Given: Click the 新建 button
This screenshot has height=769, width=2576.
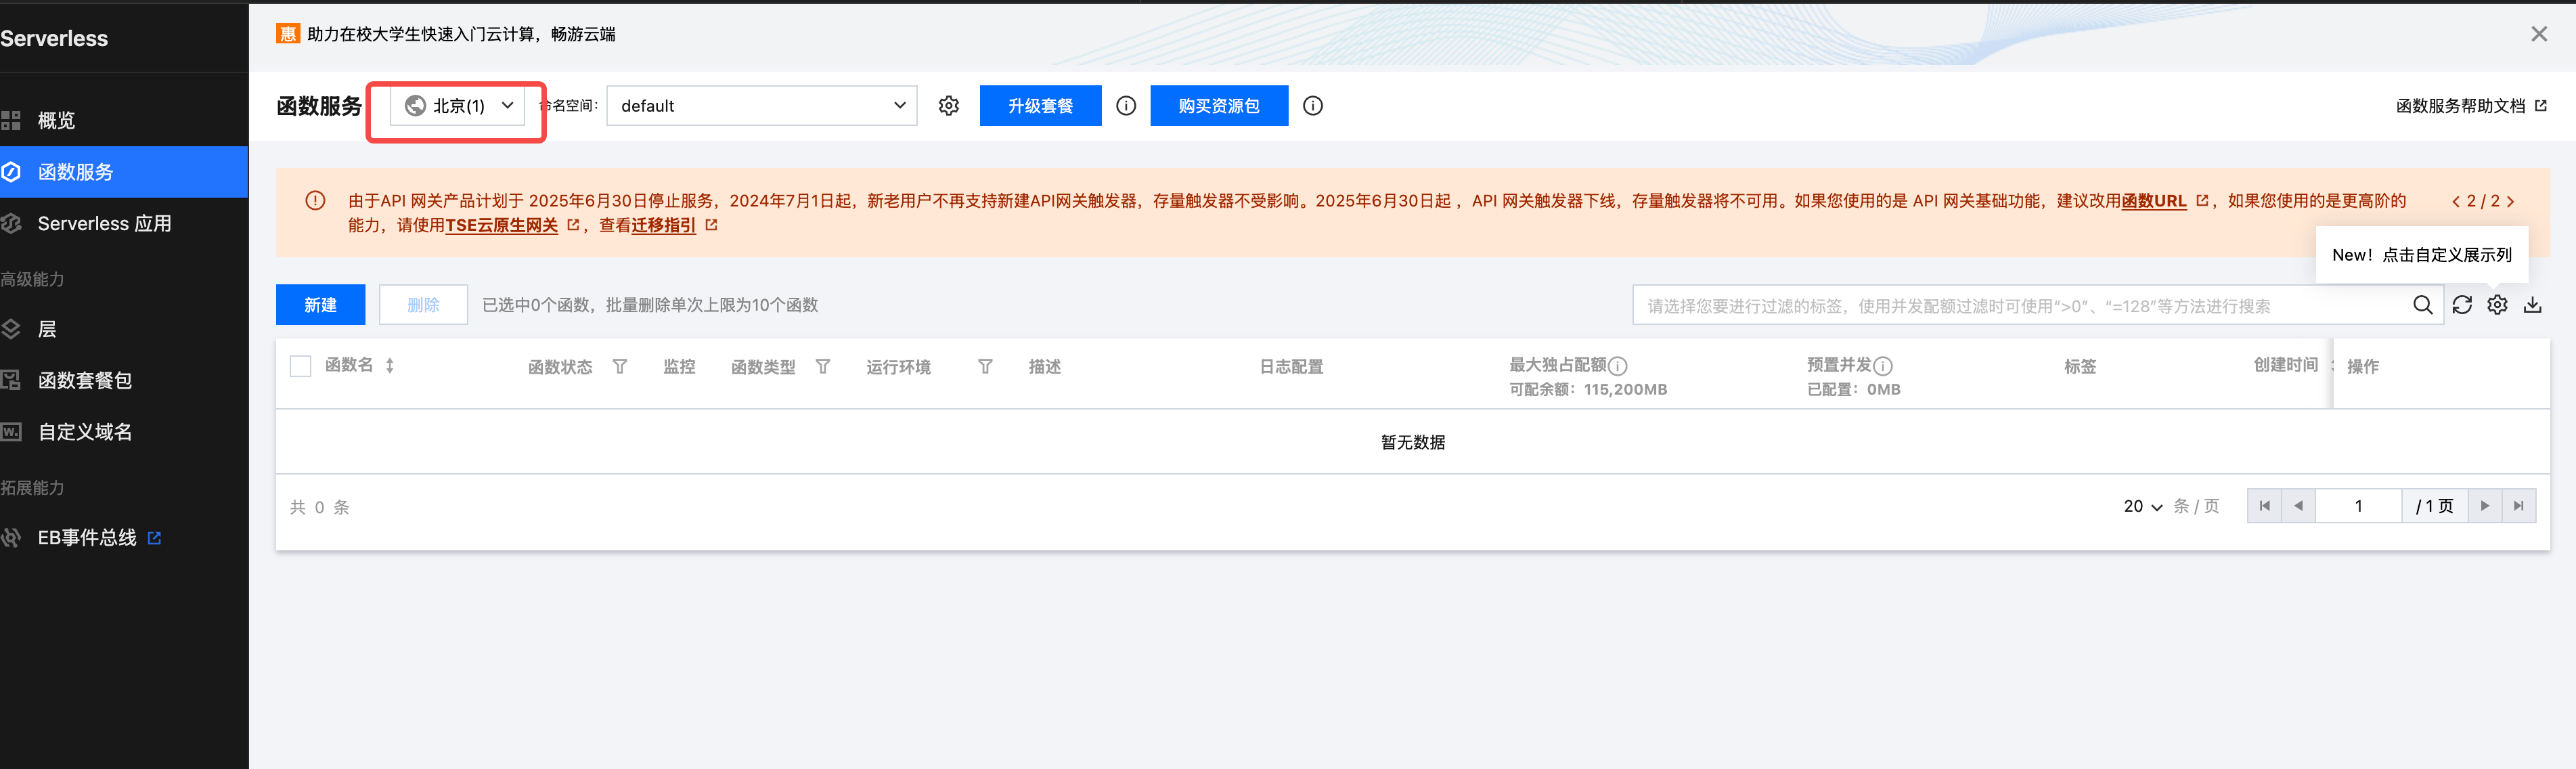Looking at the screenshot, I should pos(320,305).
